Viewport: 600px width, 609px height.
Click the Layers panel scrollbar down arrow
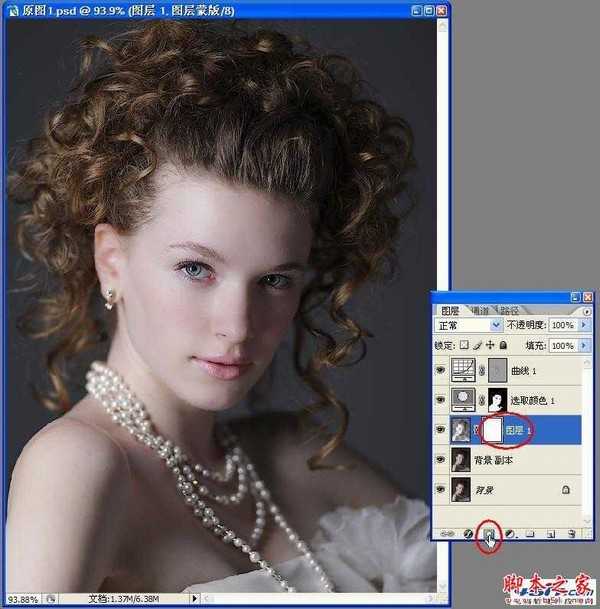click(x=587, y=520)
